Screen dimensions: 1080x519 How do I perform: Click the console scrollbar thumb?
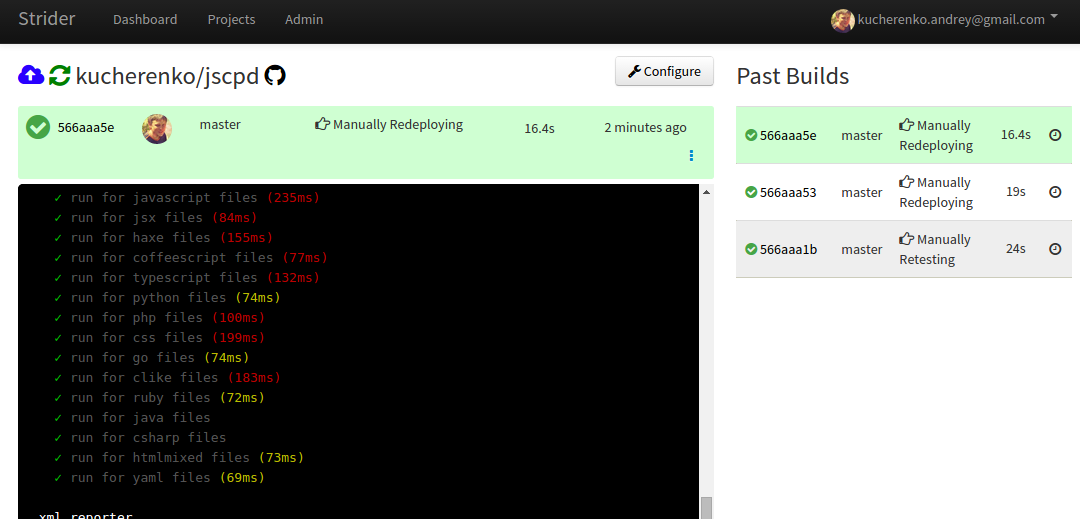click(x=706, y=508)
